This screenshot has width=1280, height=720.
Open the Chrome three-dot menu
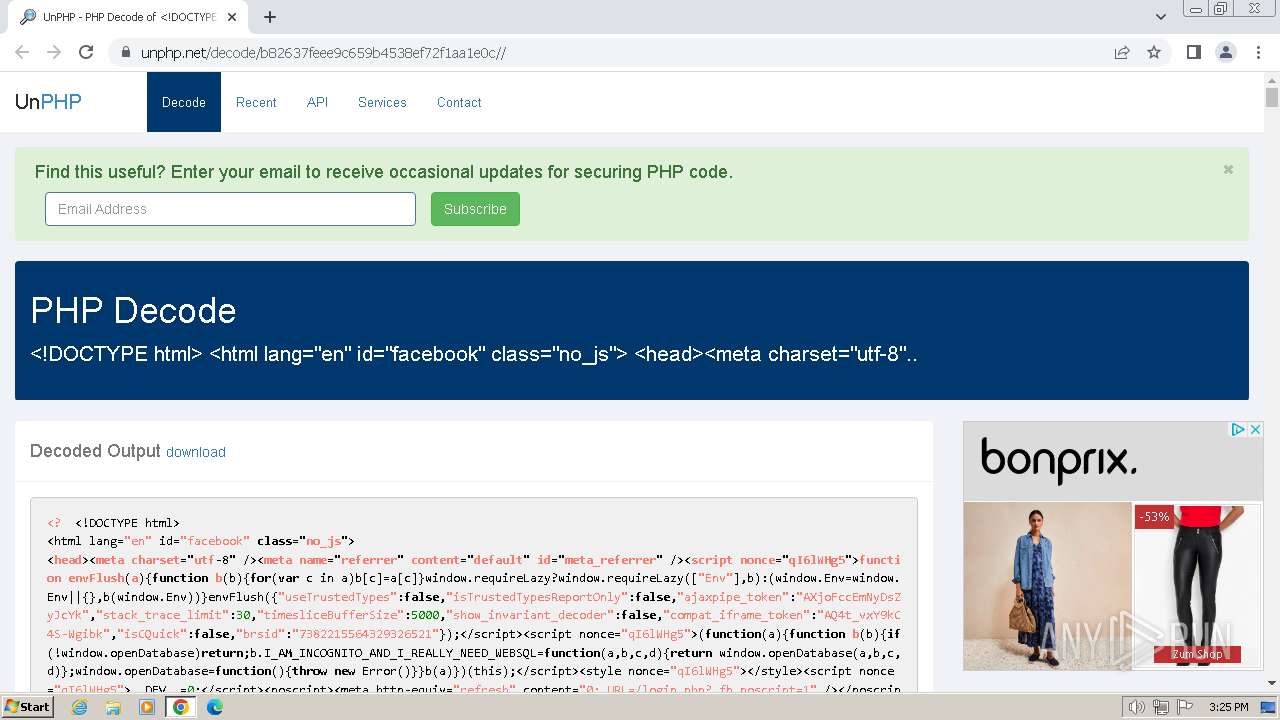click(1258, 52)
